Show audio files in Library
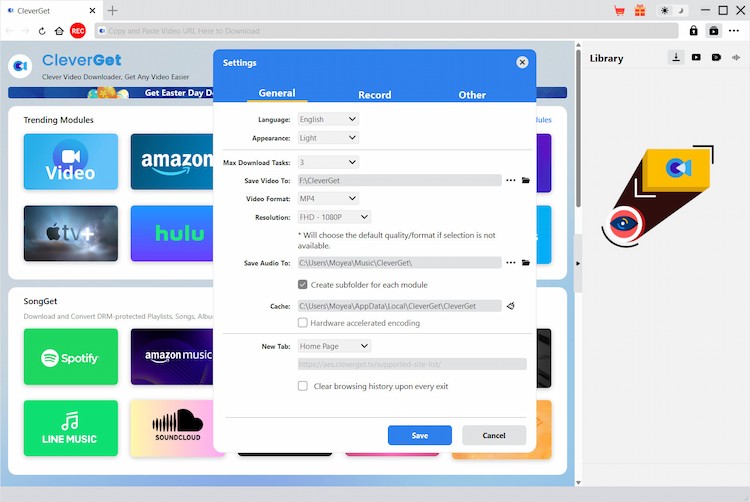Viewport: 750px width, 502px height. tap(736, 57)
